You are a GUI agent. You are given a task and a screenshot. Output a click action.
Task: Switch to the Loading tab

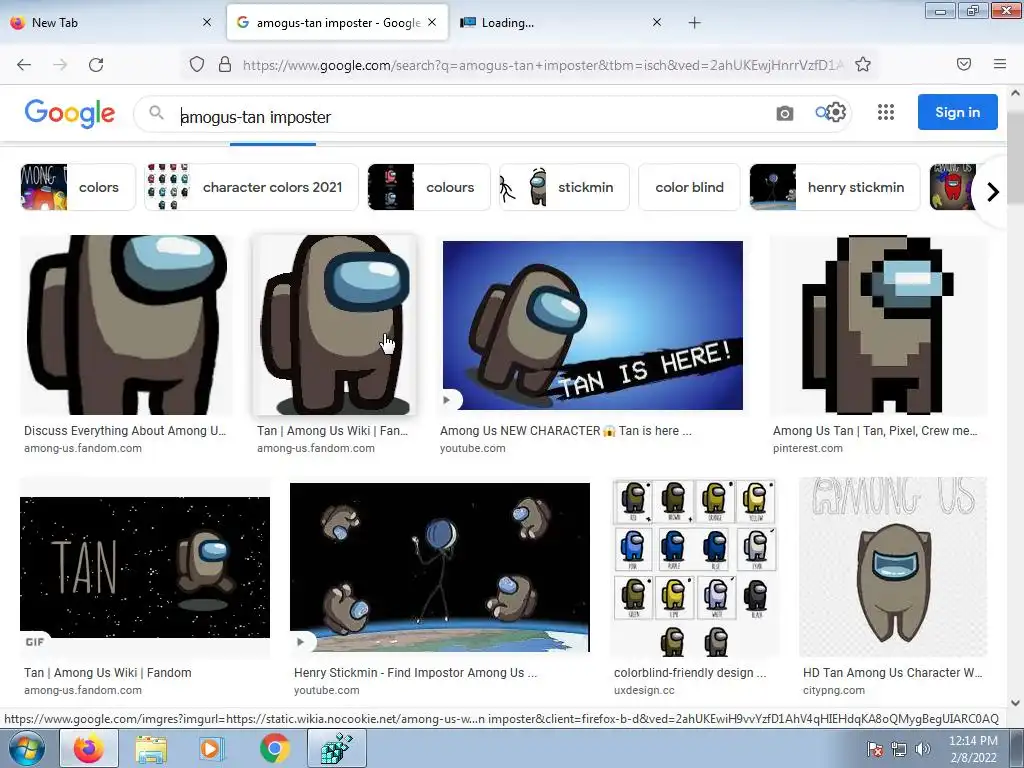[562, 22]
